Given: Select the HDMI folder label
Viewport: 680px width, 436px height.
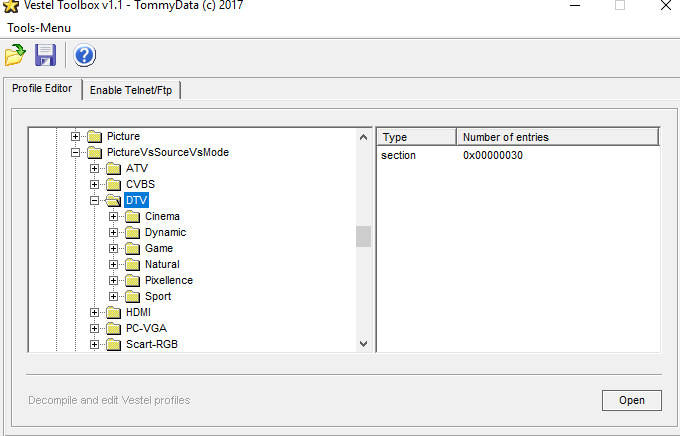Looking at the screenshot, I should tap(138, 312).
